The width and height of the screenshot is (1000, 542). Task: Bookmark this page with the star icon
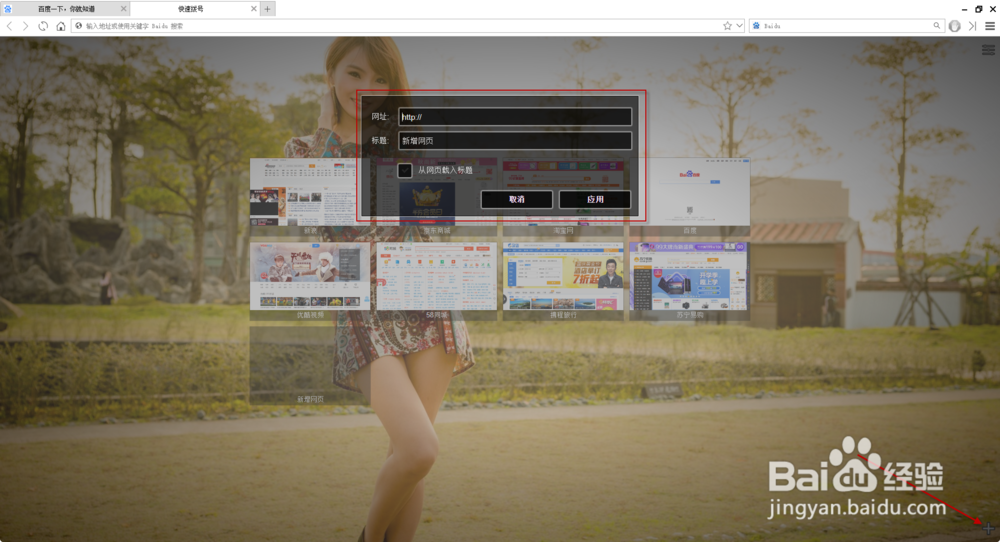click(727, 26)
